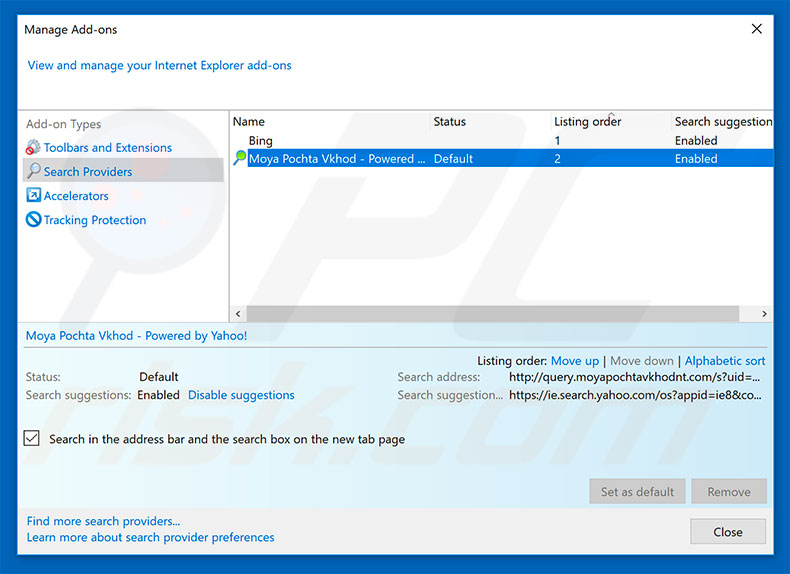Select the Bing search provider row
790x574 pixels.
point(261,141)
